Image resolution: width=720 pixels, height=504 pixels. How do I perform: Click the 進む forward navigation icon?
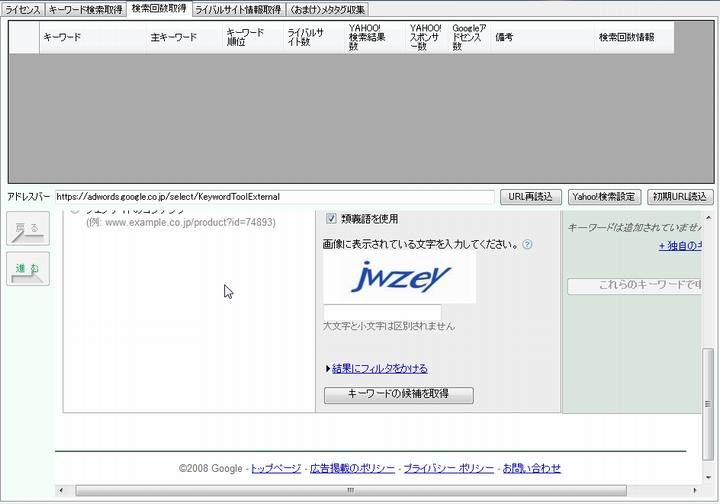pos(28,269)
